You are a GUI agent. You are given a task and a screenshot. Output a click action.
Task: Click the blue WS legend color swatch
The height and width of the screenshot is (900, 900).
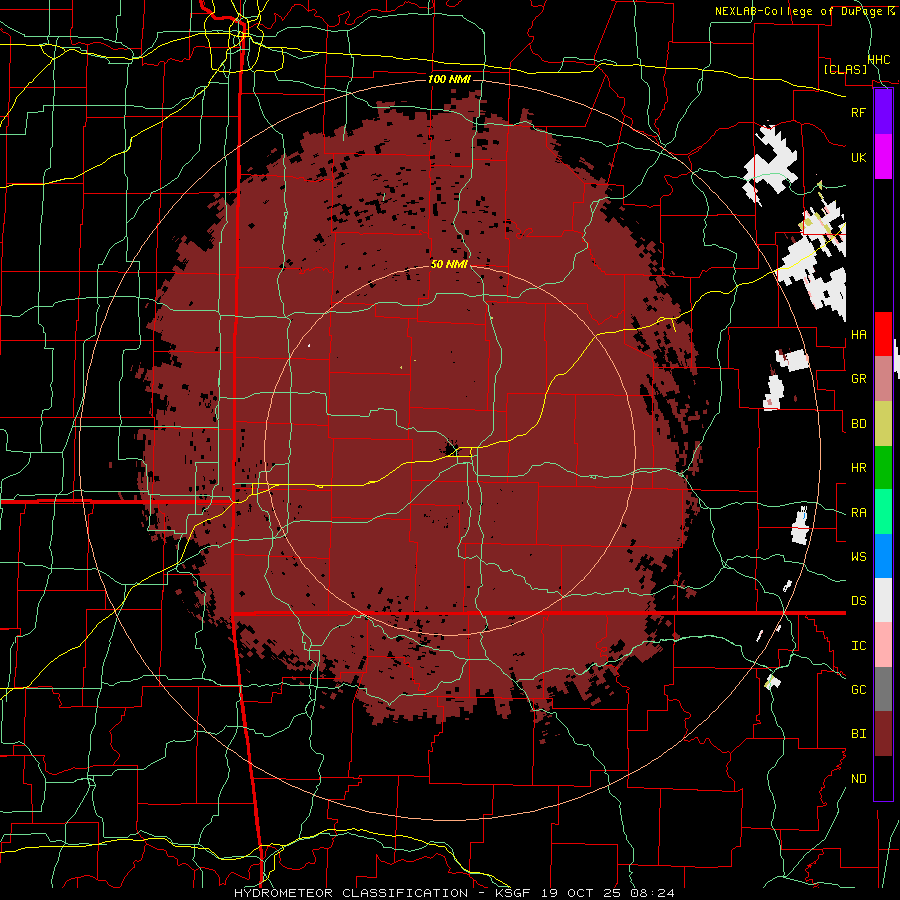pos(883,556)
